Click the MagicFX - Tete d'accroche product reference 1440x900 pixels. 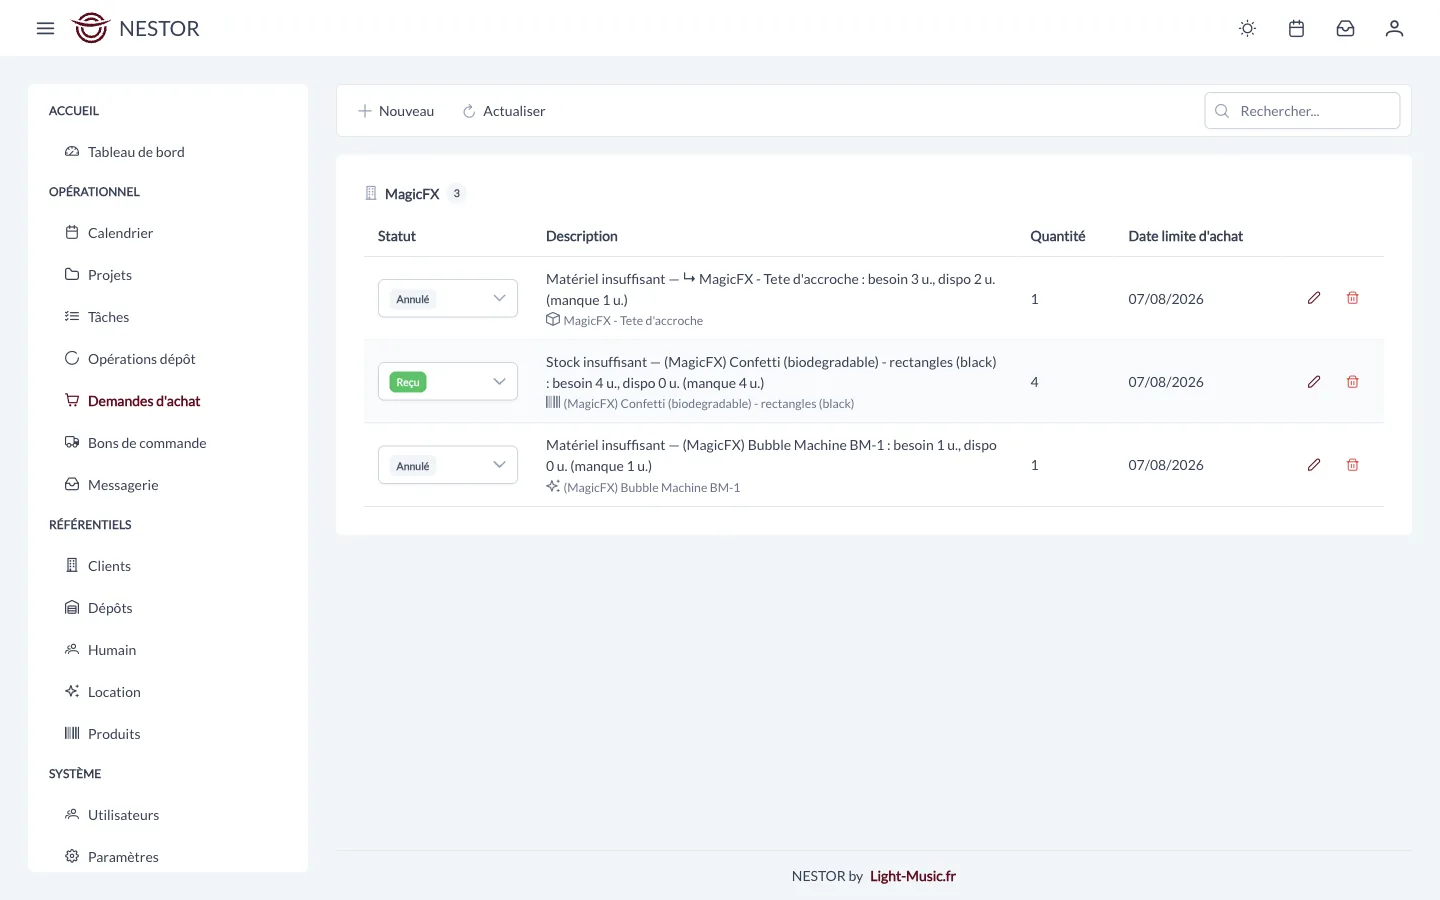[633, 320]
